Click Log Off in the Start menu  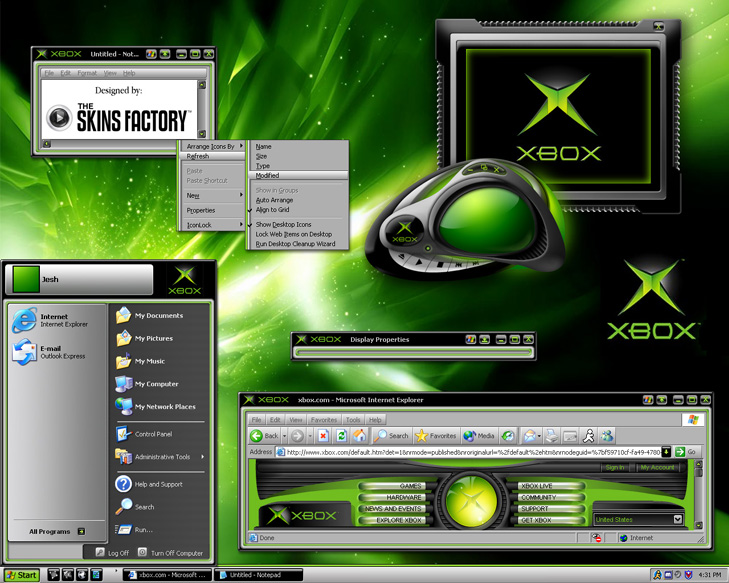pos(113,552)
